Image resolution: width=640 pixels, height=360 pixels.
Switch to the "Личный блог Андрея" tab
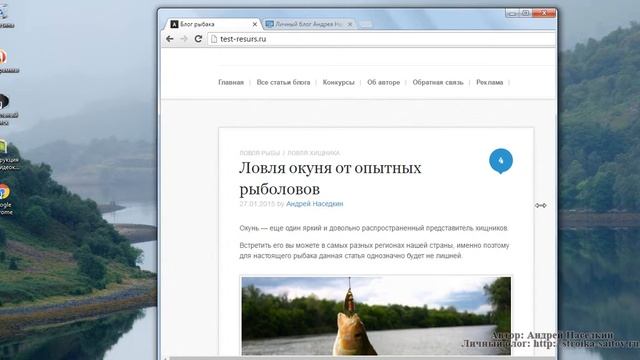pos(309,24)
